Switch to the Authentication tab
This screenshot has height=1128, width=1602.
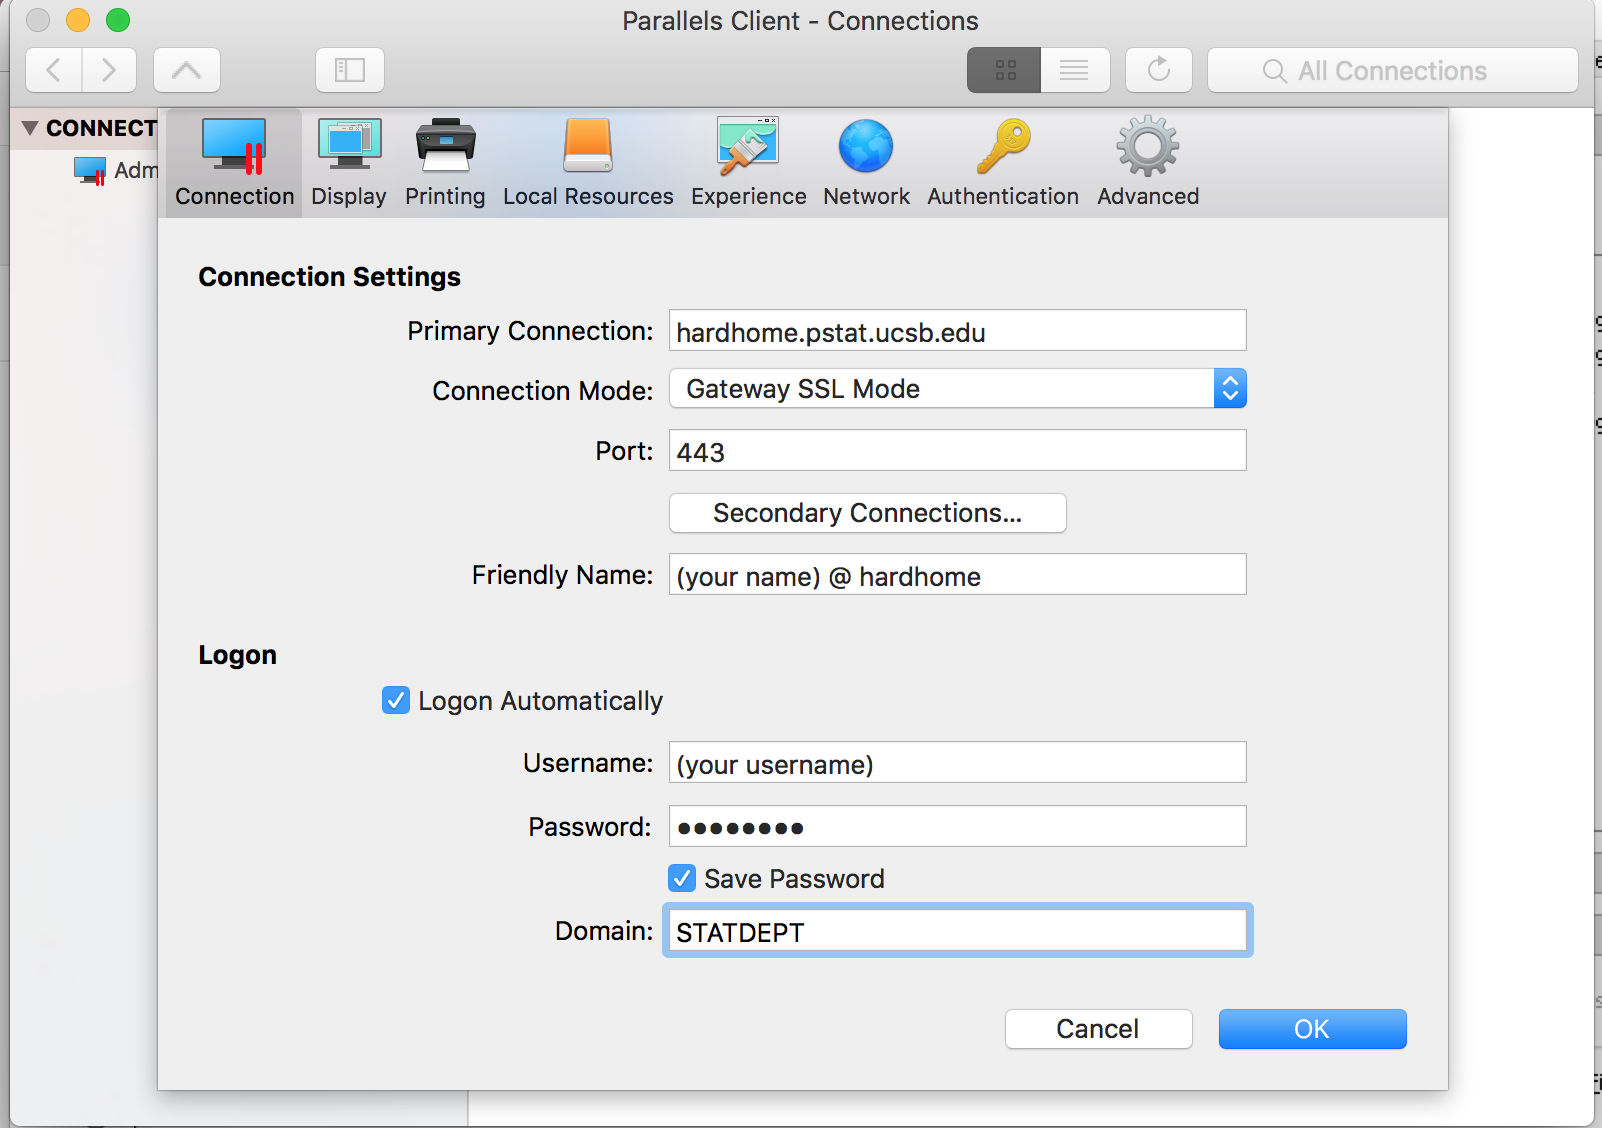[1003, 163]
